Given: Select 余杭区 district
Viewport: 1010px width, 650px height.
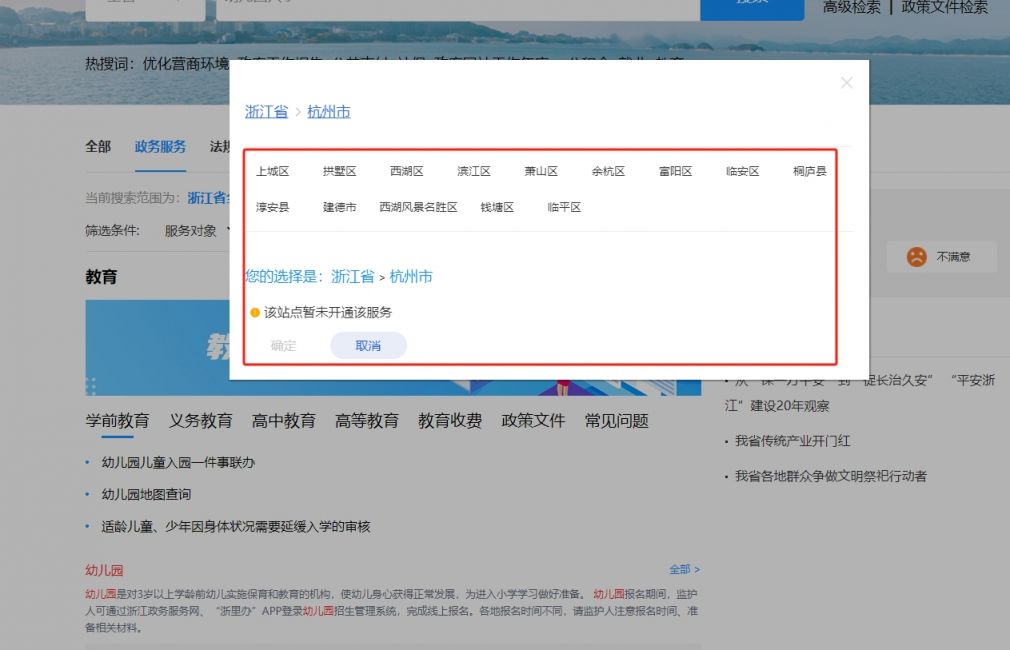Looking at the screenshot, I should pyautogui.click(x=608, y=171).
